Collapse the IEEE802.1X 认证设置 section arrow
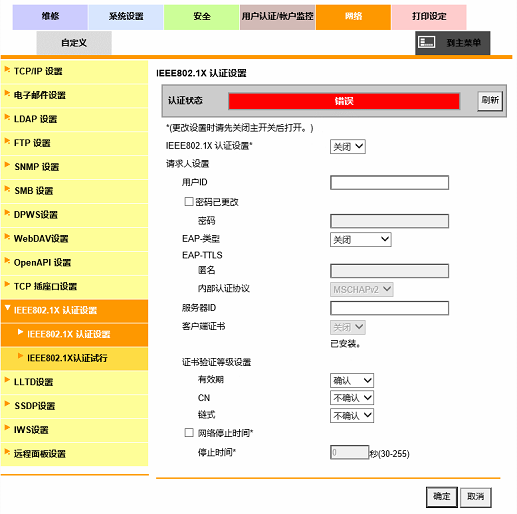This screenshot has width=517, height=514. (7, 308)
